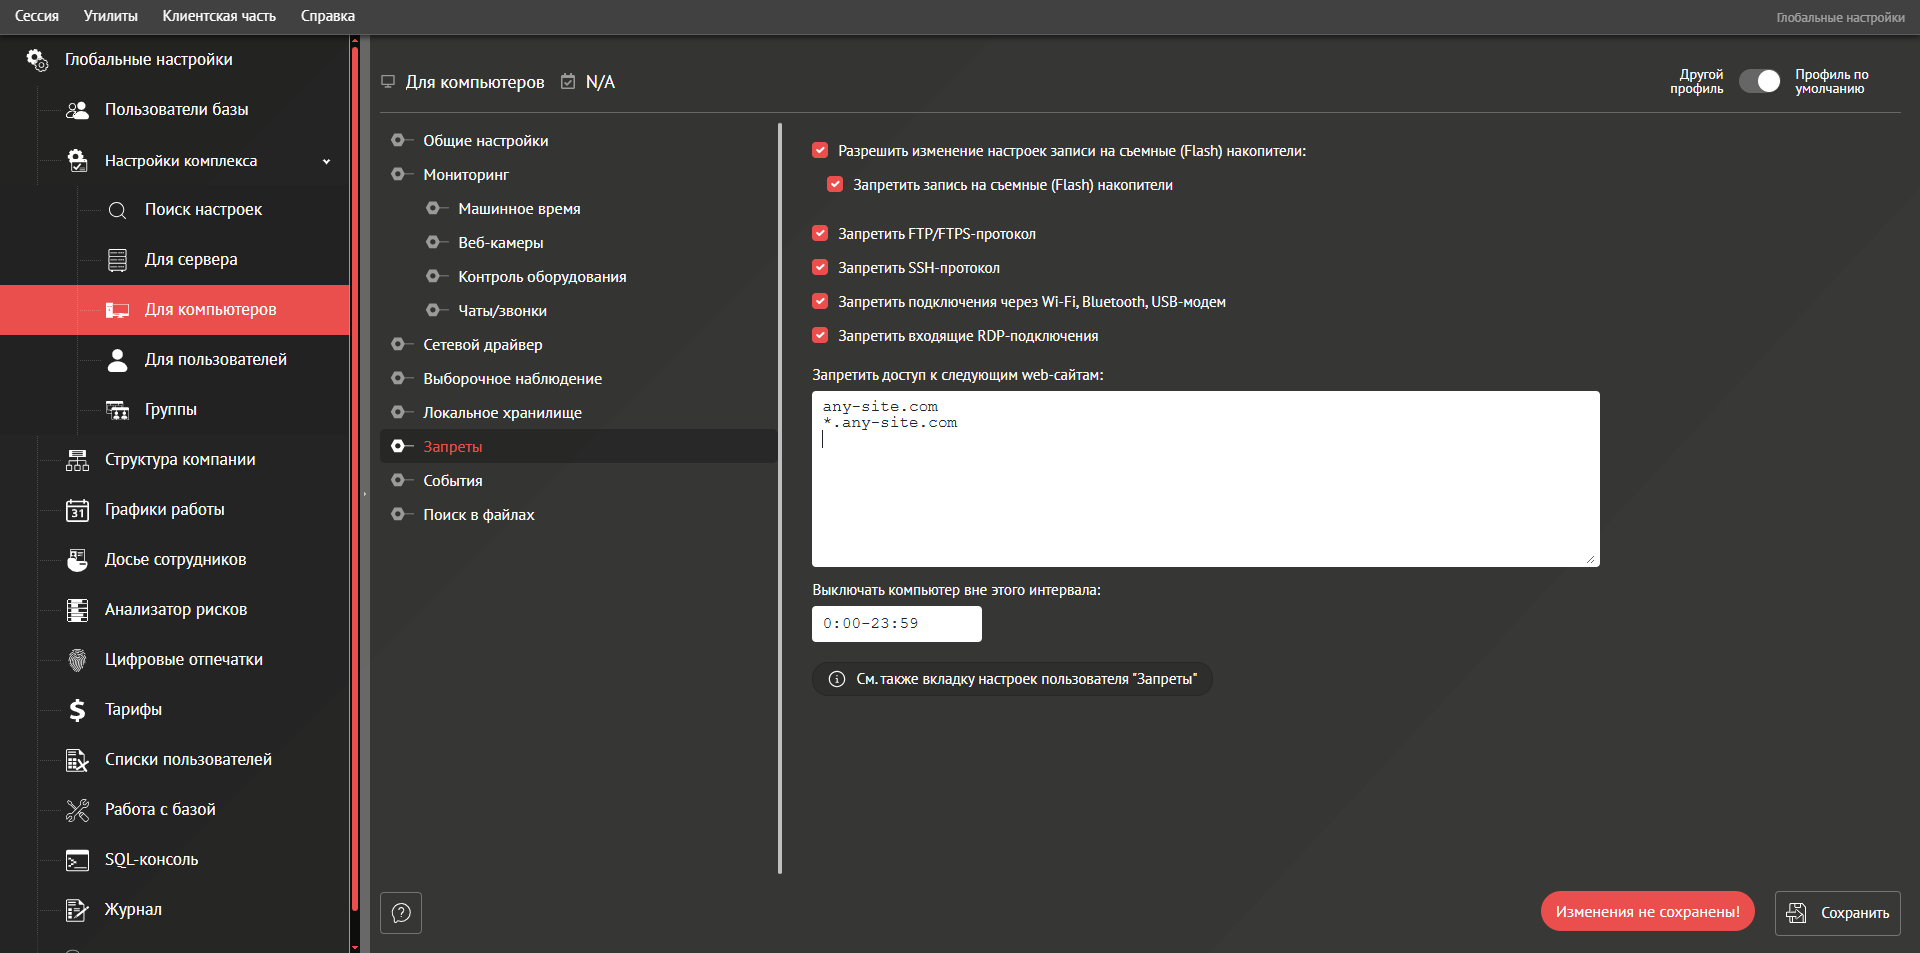Click the help question mark icon
This screenshot has width=1920, height=953.
click(401, 912)
